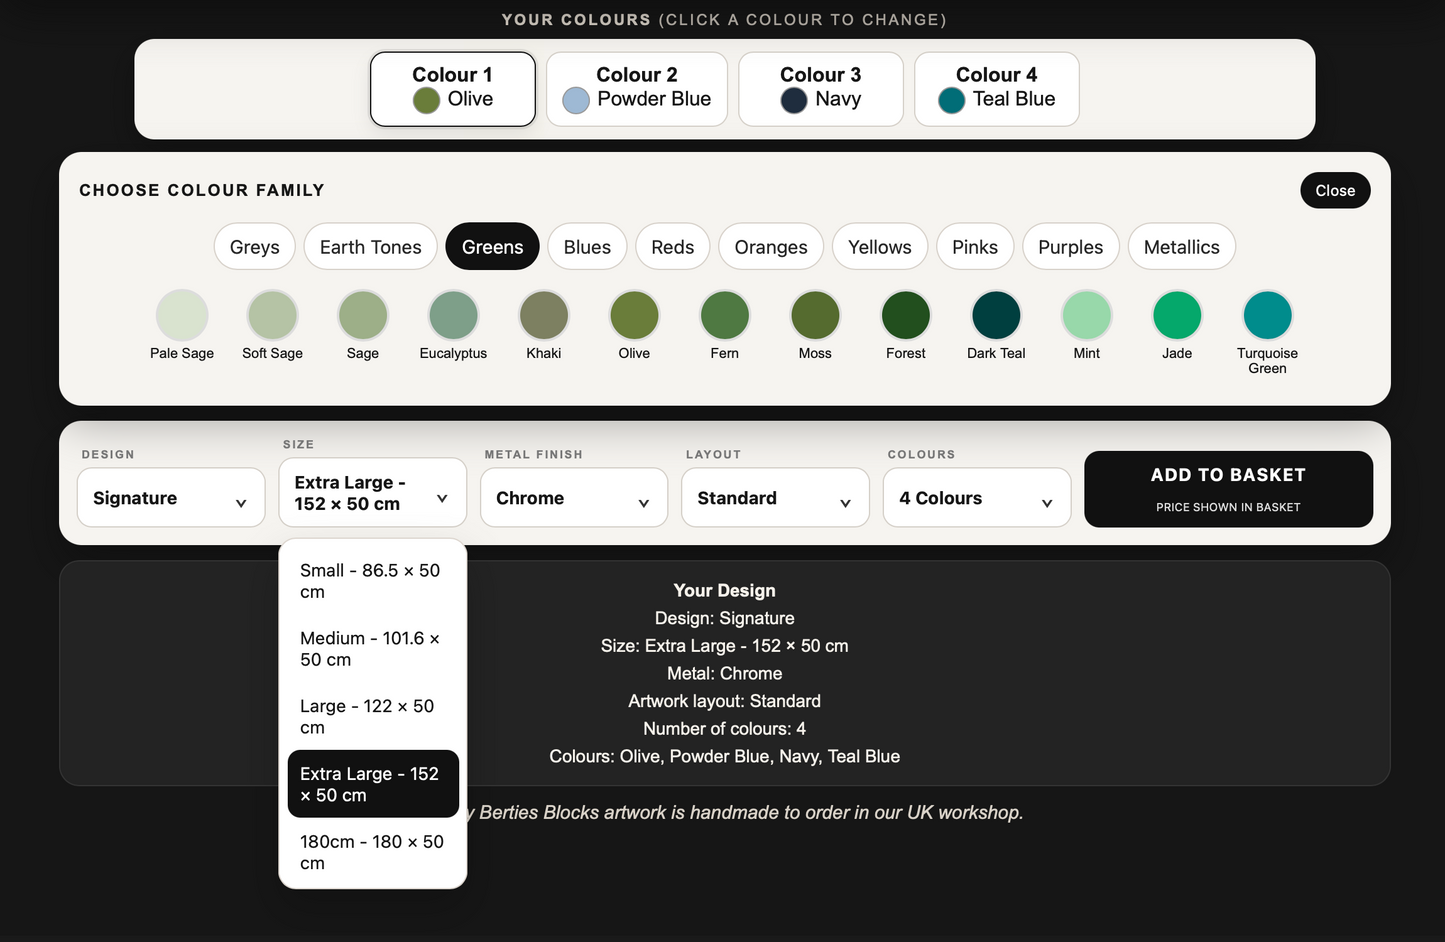1445x942 pixels.
Task: Choose the Khaki colour circle
Action: click(544, 315)
